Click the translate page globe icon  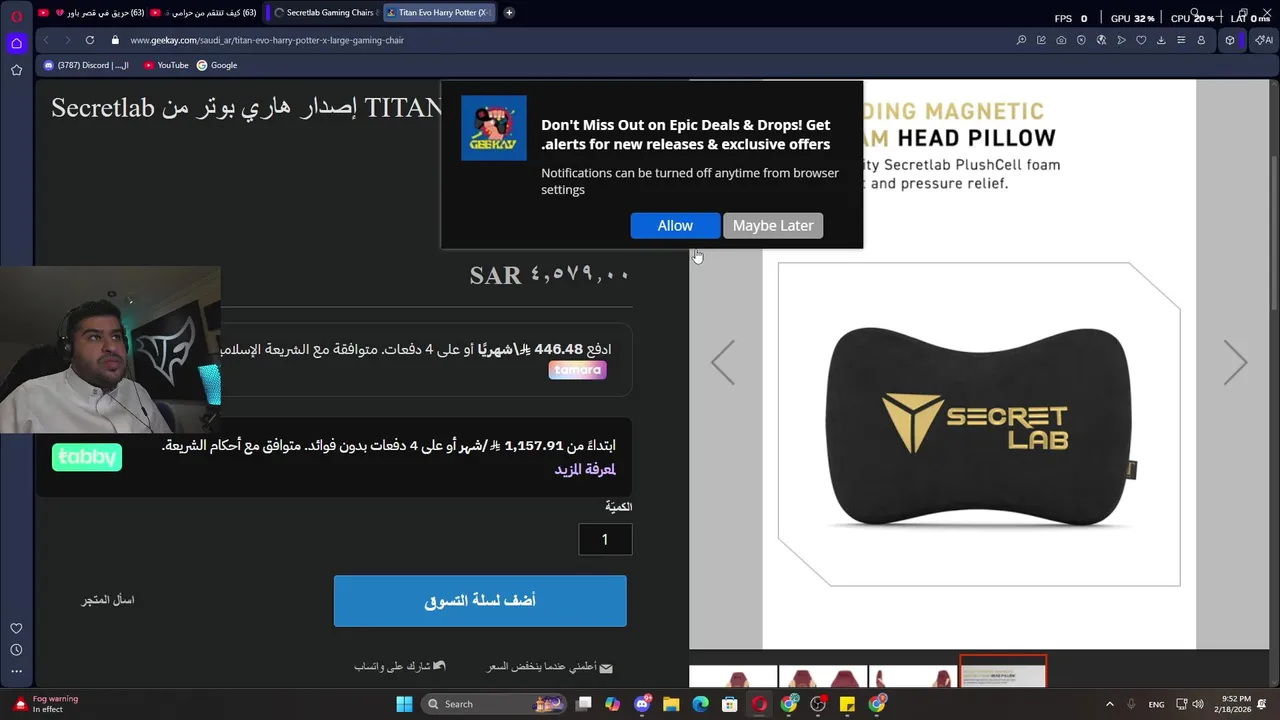pos(1101,40)
